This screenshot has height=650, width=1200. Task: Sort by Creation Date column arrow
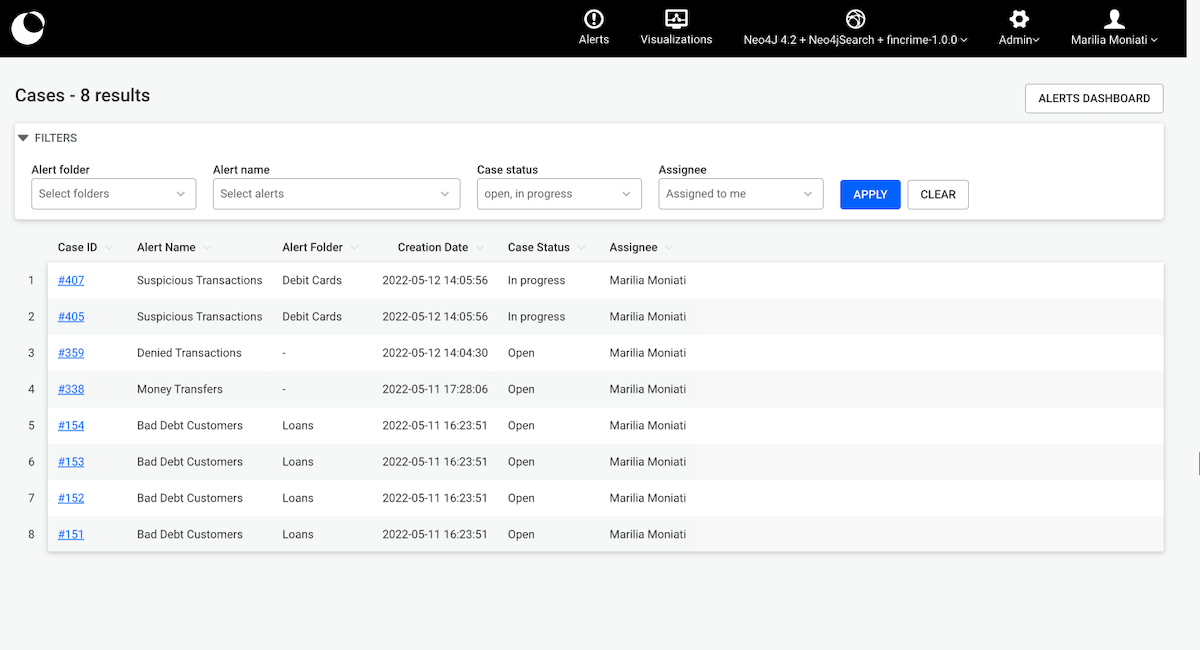click(479, 248)
